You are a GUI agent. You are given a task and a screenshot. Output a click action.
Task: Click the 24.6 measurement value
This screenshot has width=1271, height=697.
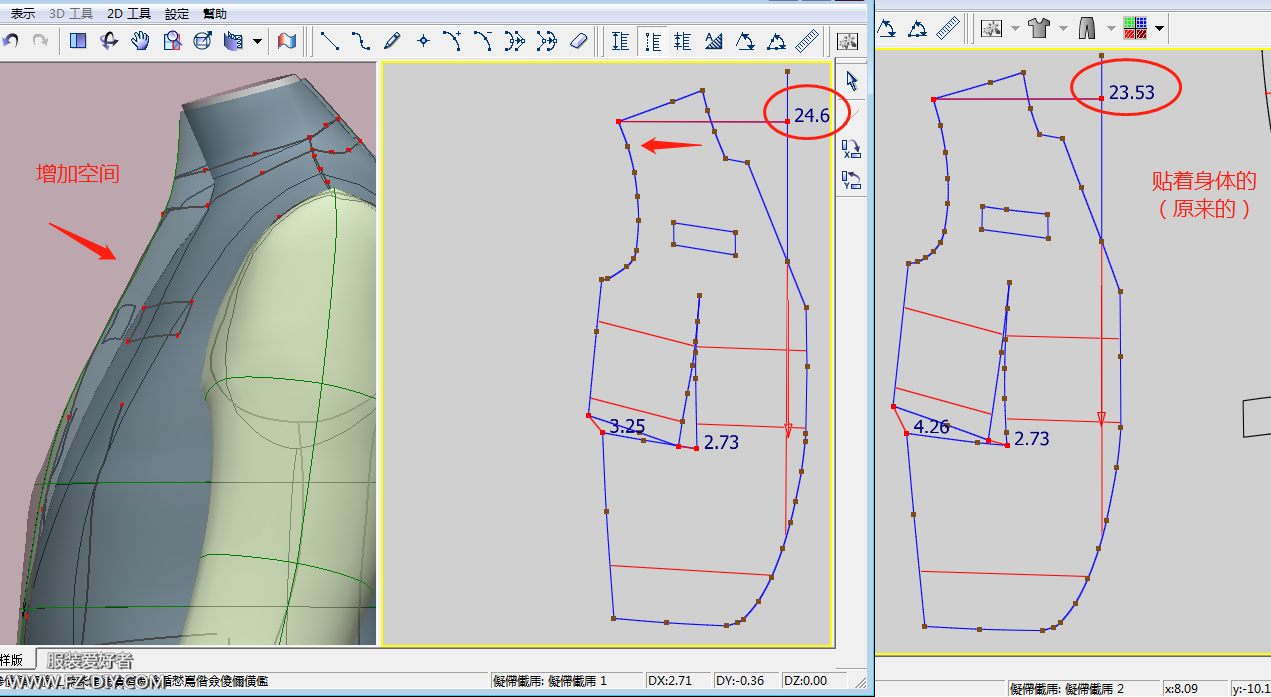tap(812, 115)
